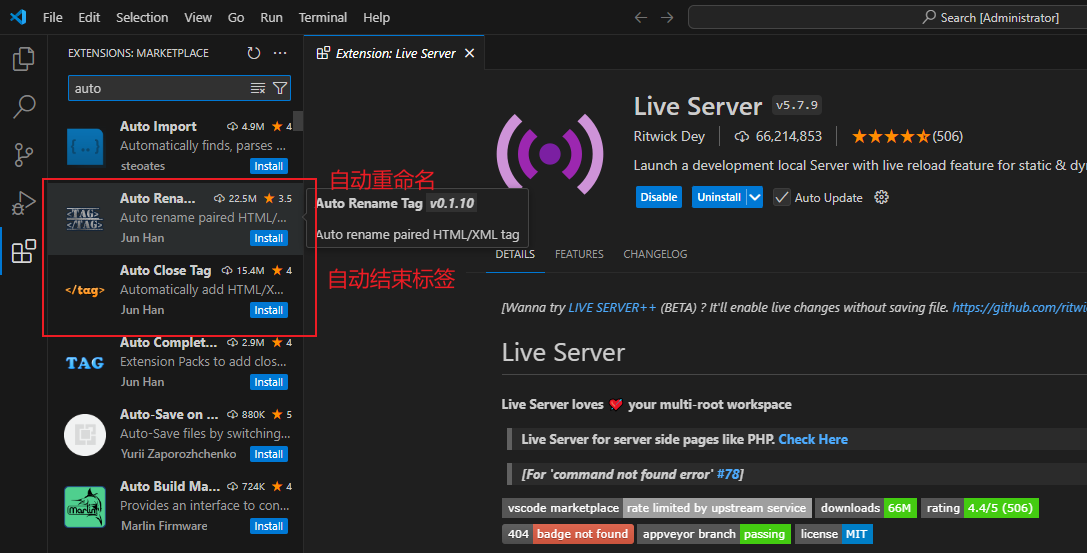This screenshot has width=1087, height=553.
Task: Open issue #78 link
Action: [728, 474]
